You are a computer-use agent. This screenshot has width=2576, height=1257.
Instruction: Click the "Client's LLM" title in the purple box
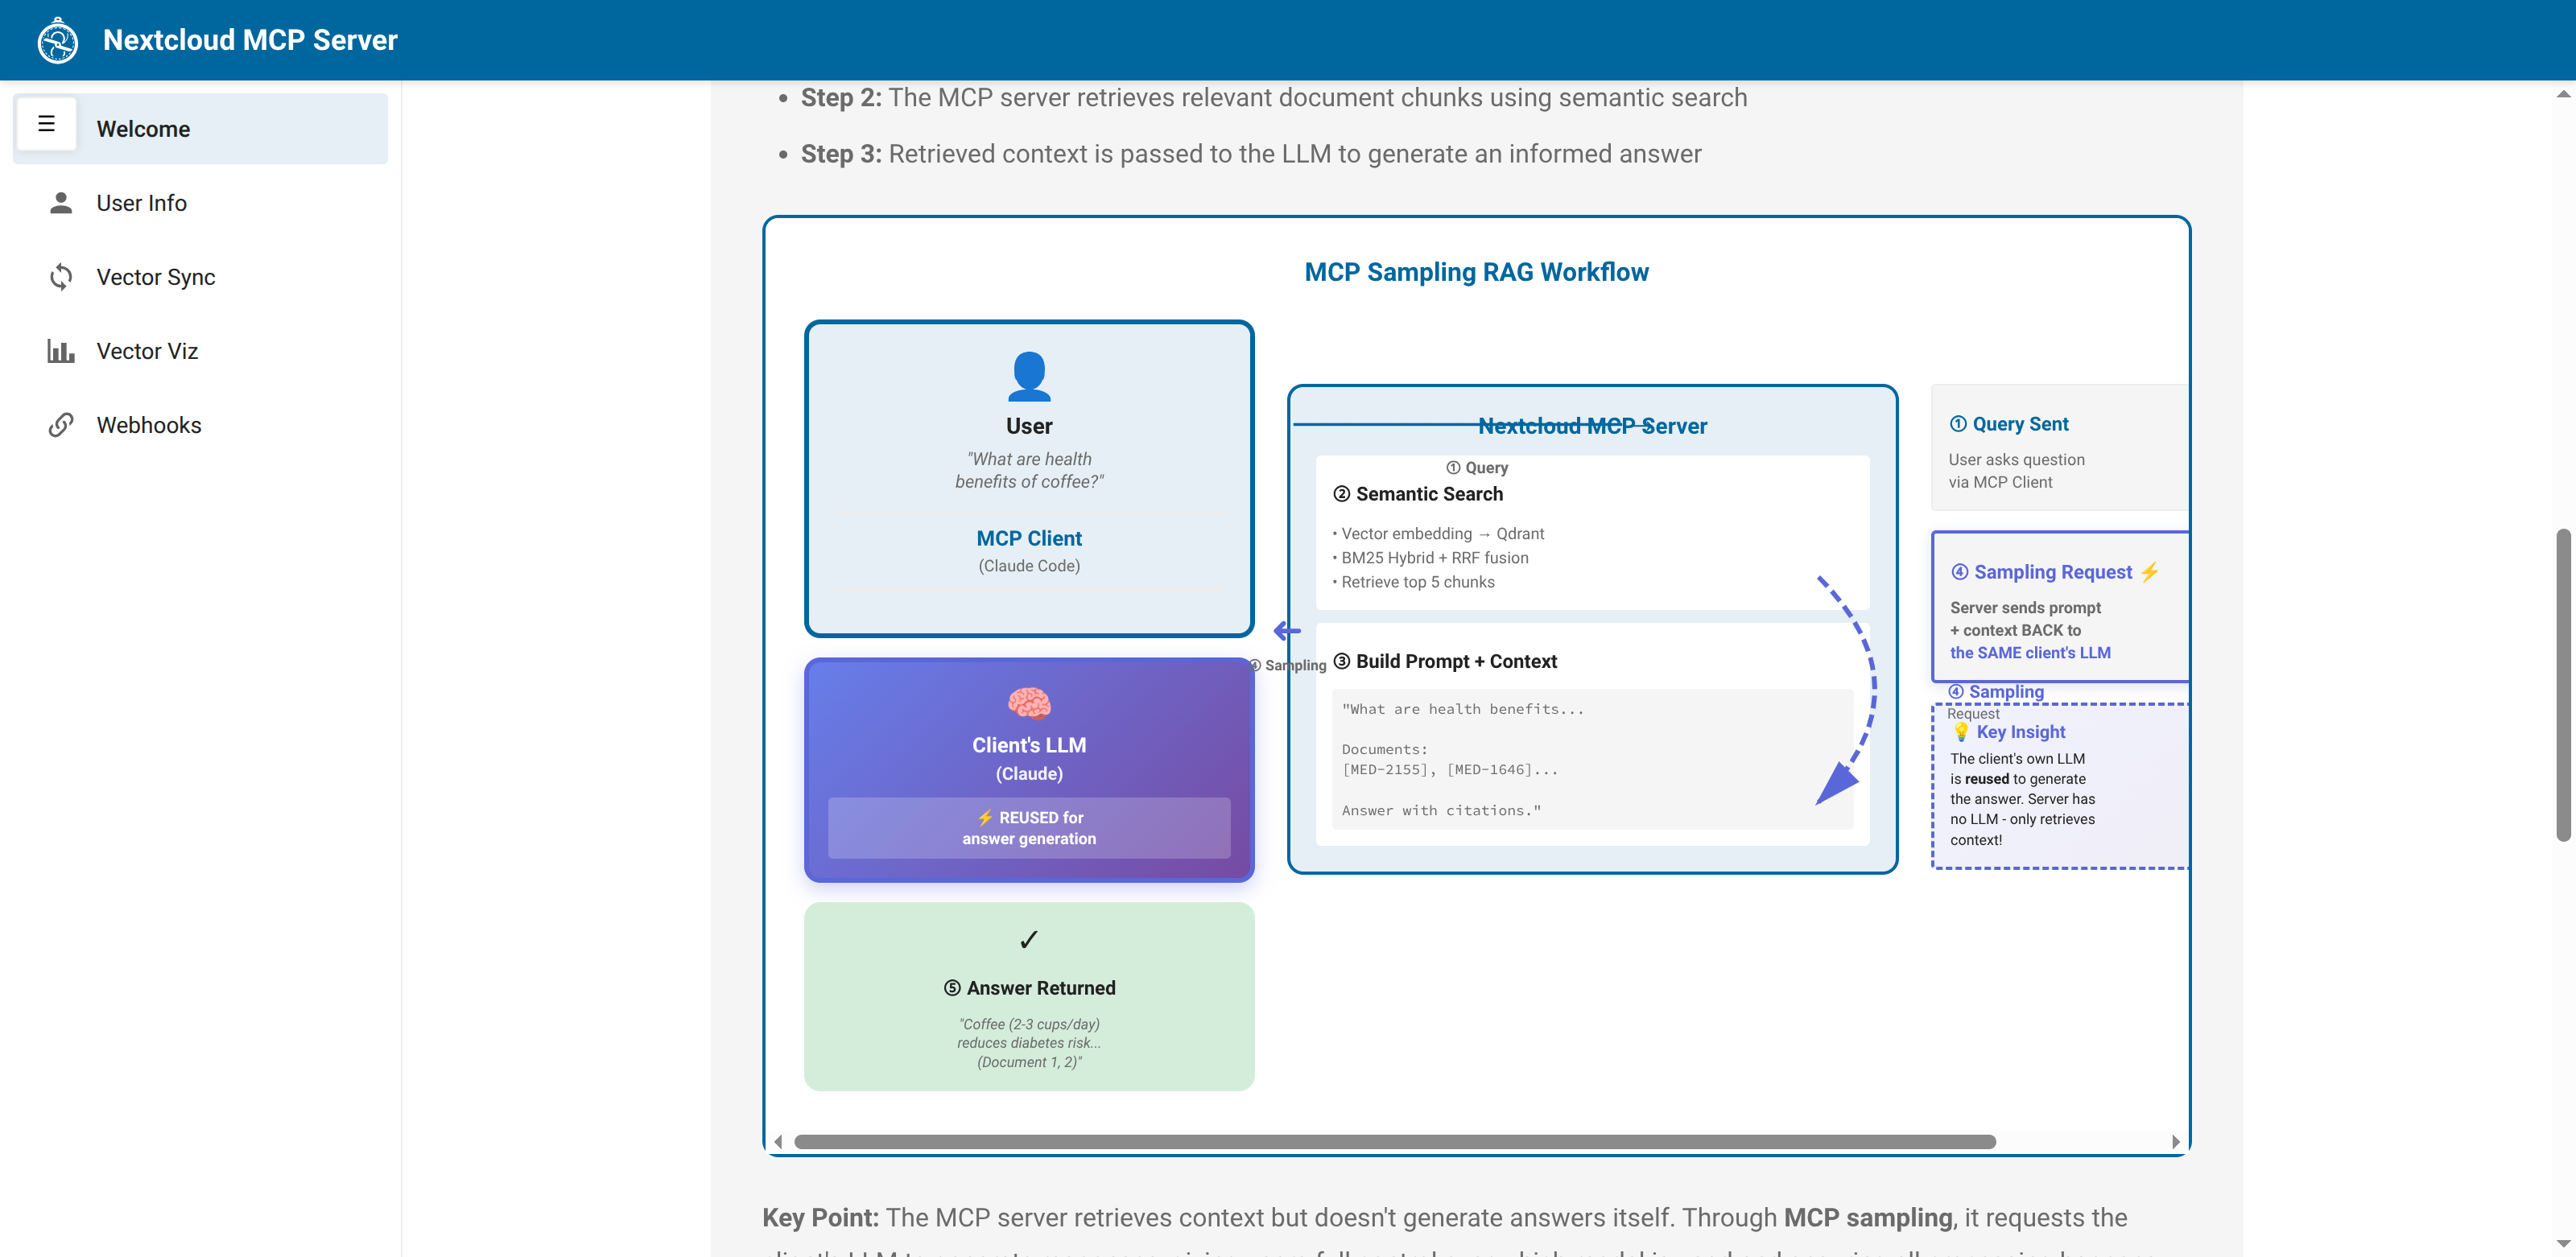(1029, 745)
